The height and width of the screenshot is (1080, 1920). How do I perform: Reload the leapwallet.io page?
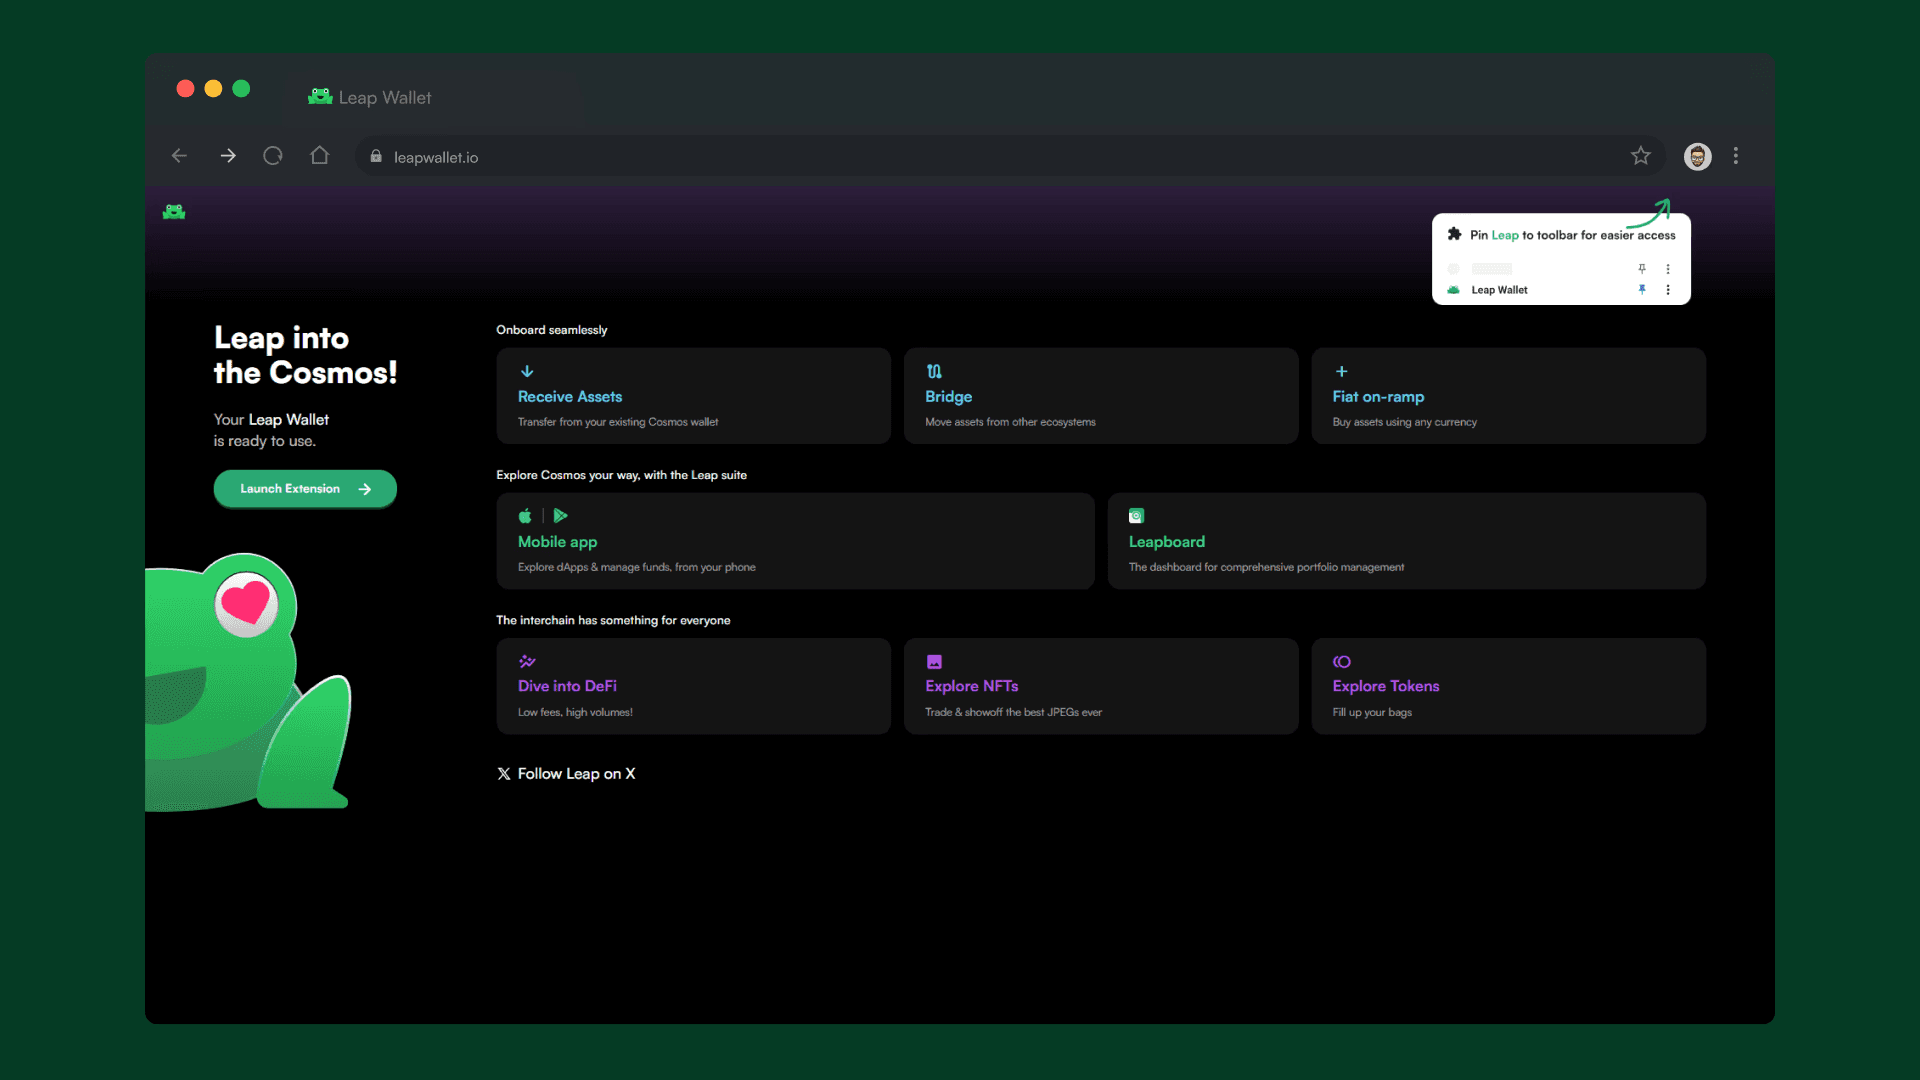273,156
